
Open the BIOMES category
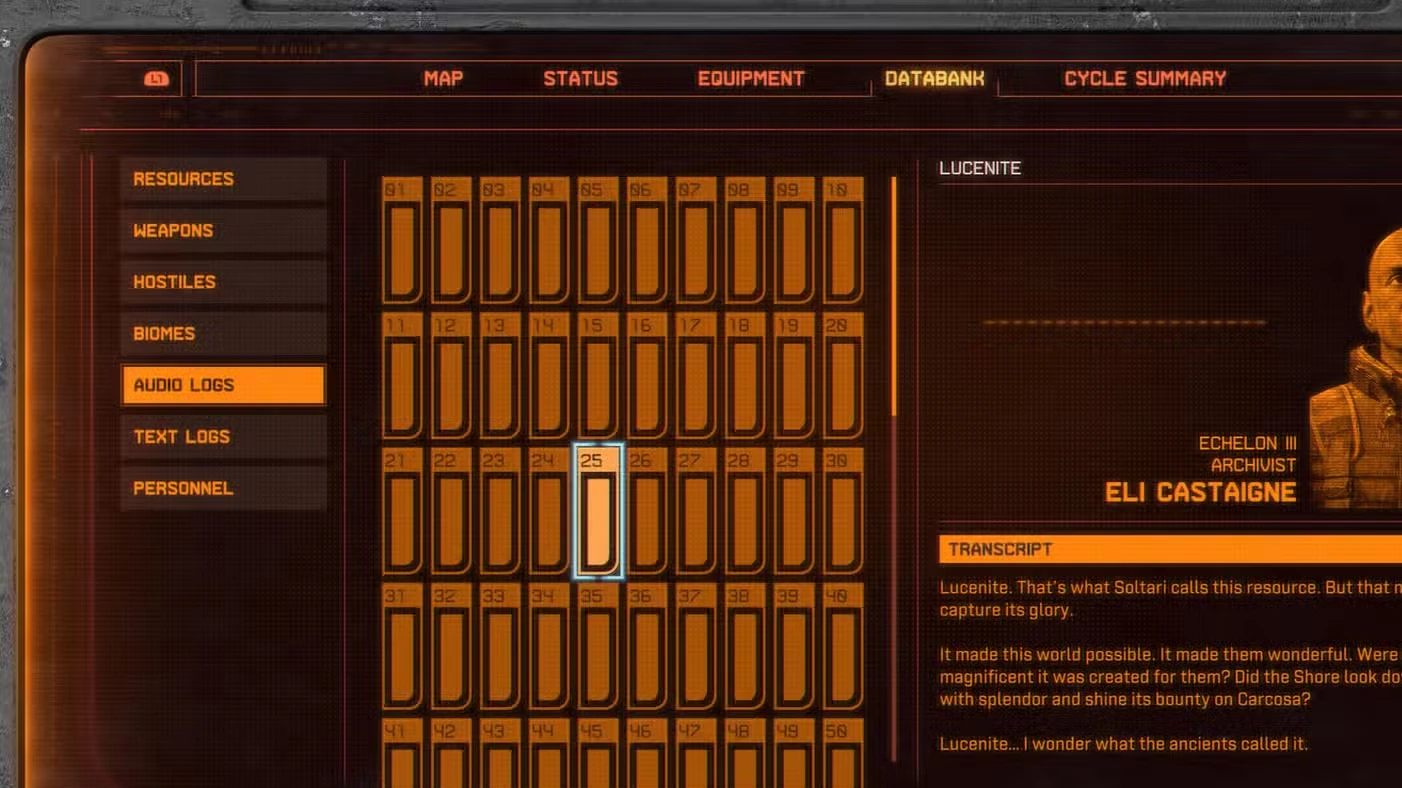(224, 334)
